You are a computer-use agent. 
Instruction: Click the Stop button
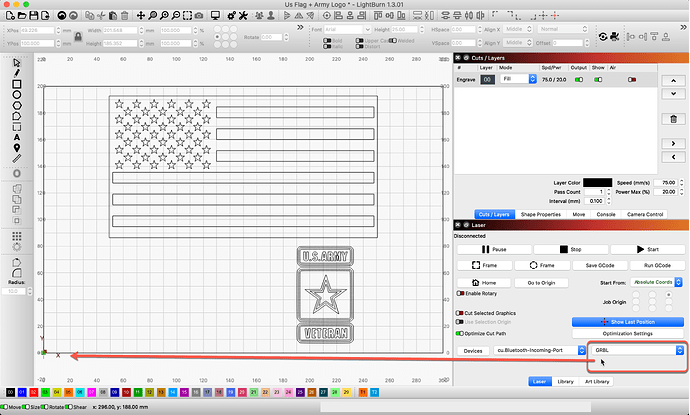coord(571,249)
